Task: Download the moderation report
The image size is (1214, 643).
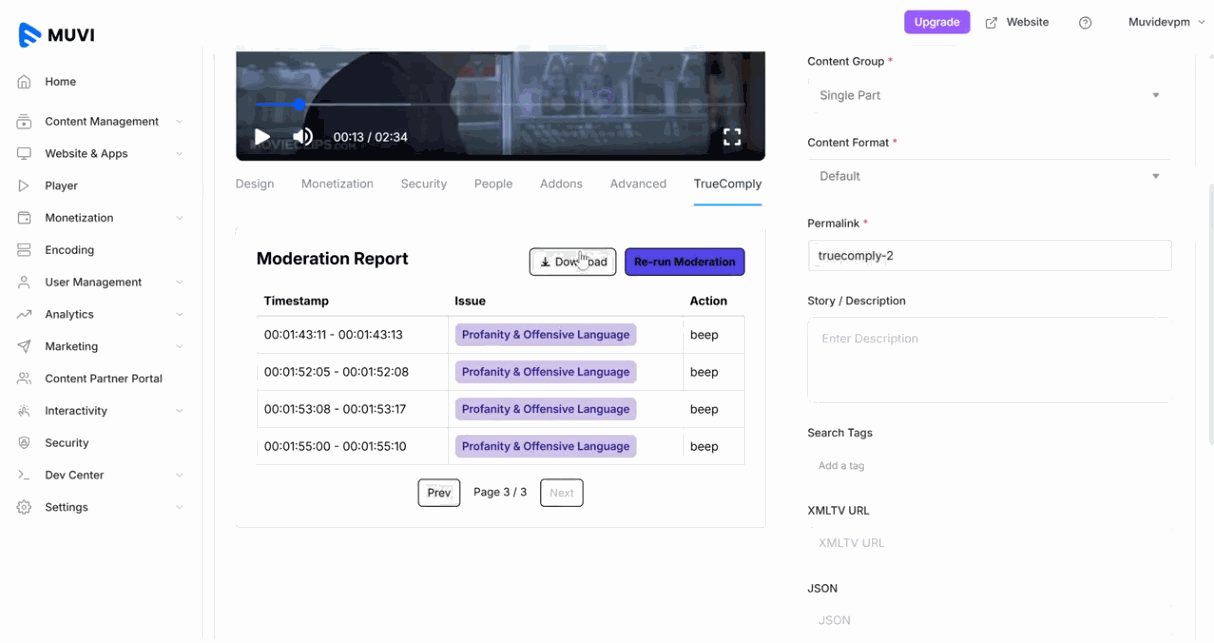Action: (572, 262)
